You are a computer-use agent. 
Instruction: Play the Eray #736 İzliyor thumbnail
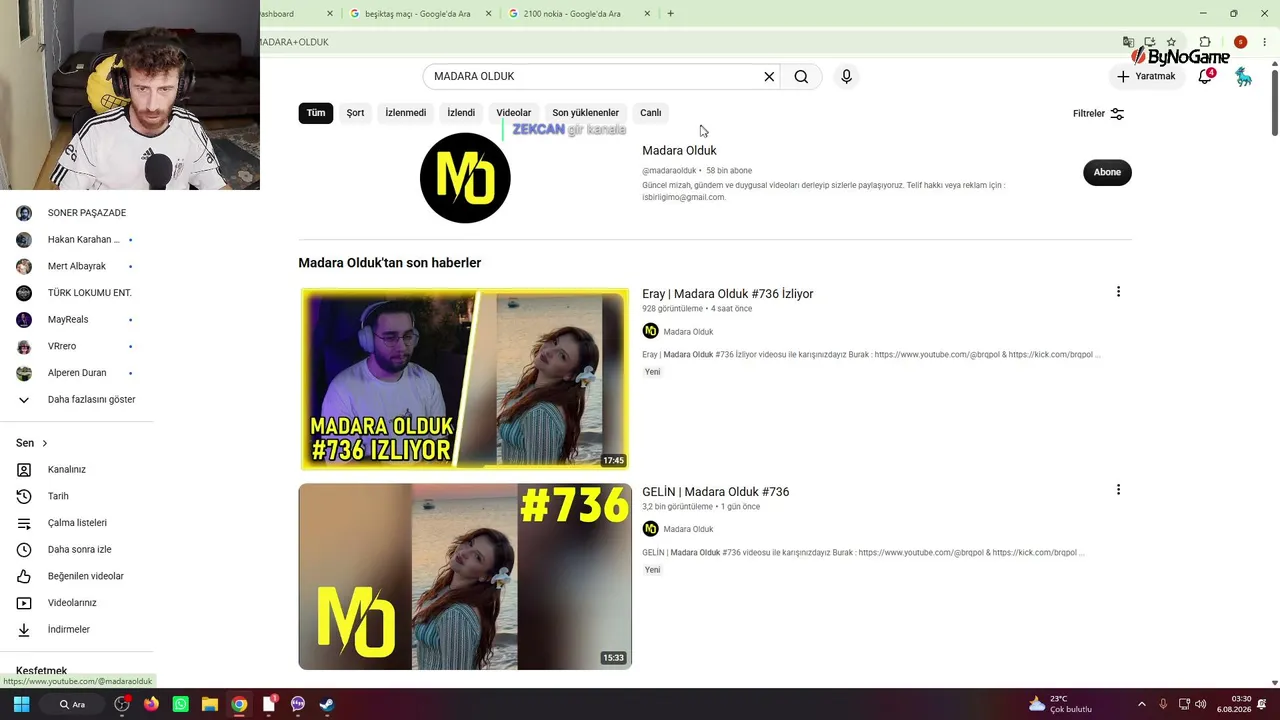click(465, 379)
